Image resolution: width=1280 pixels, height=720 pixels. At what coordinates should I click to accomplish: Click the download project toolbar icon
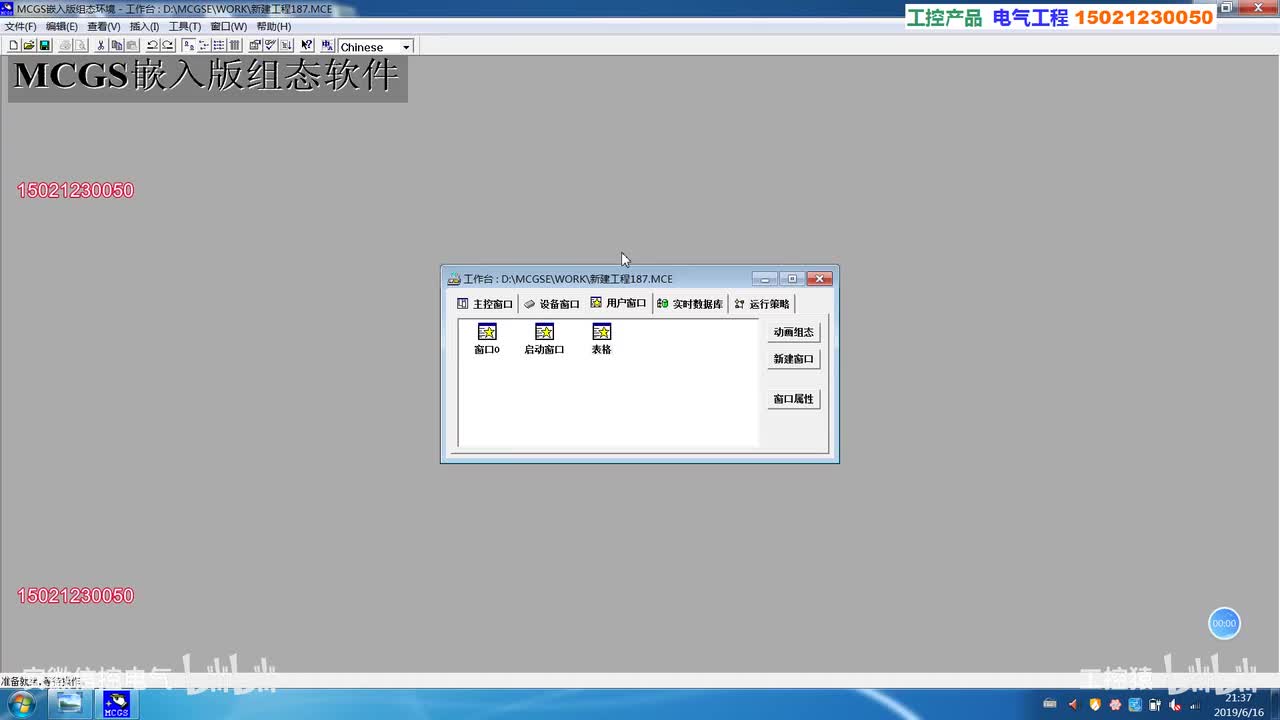click(287, 46)
